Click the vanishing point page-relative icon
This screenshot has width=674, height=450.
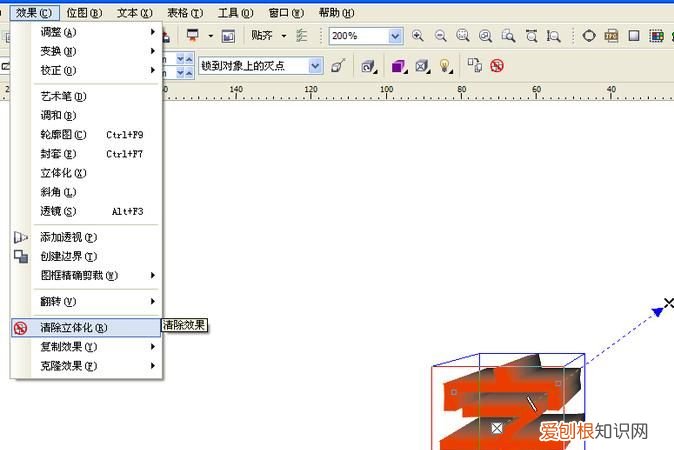339,66
